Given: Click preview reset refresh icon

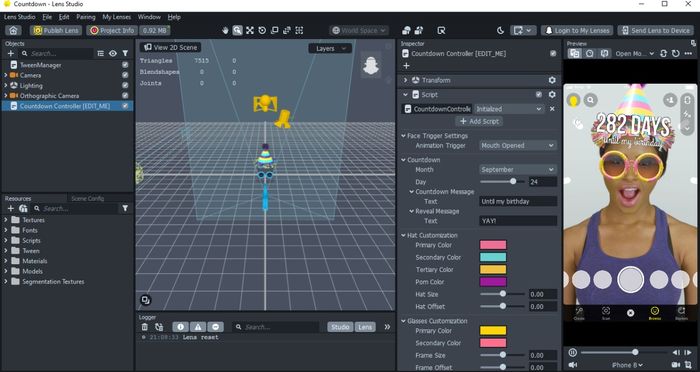Looking at the screenshot, I should tap(675, 54).
